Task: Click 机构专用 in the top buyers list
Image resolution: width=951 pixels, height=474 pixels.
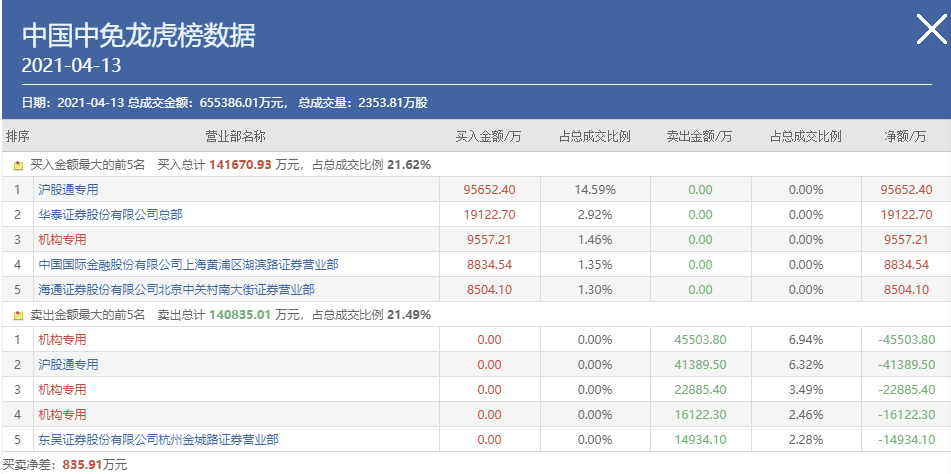Action: (x=62, y=239)
